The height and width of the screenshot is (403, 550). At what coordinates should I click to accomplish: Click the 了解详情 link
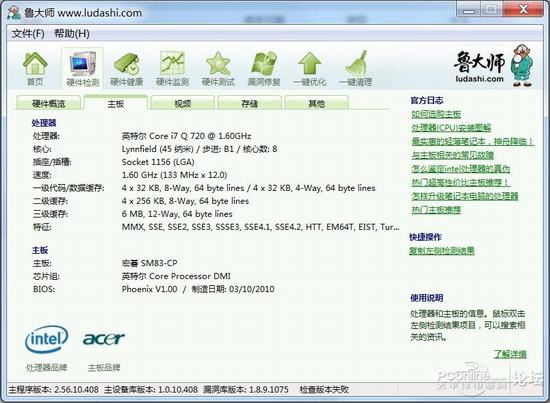tap(510, 354)
